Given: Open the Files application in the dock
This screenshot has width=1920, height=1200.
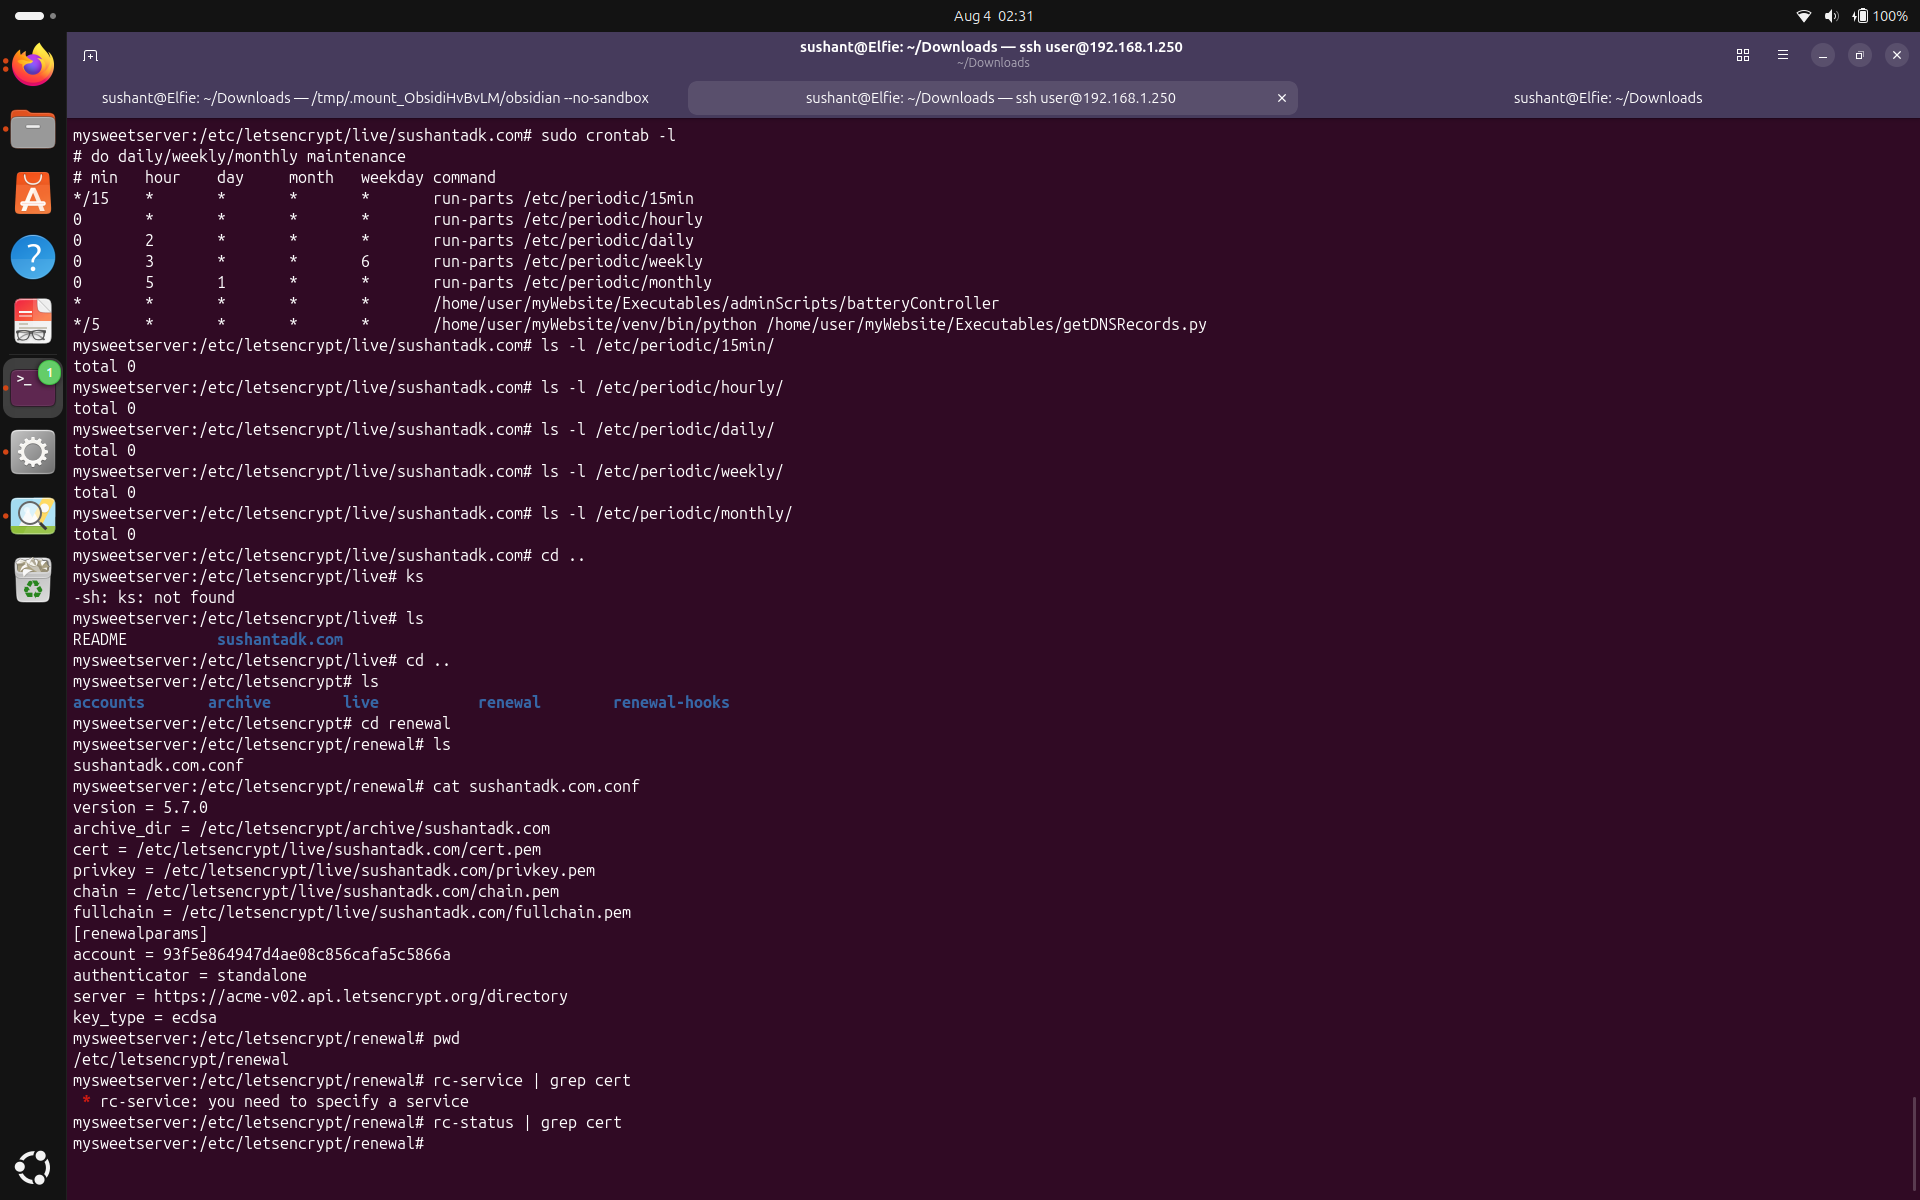Looking at the screenshot, I should point(33,129).
